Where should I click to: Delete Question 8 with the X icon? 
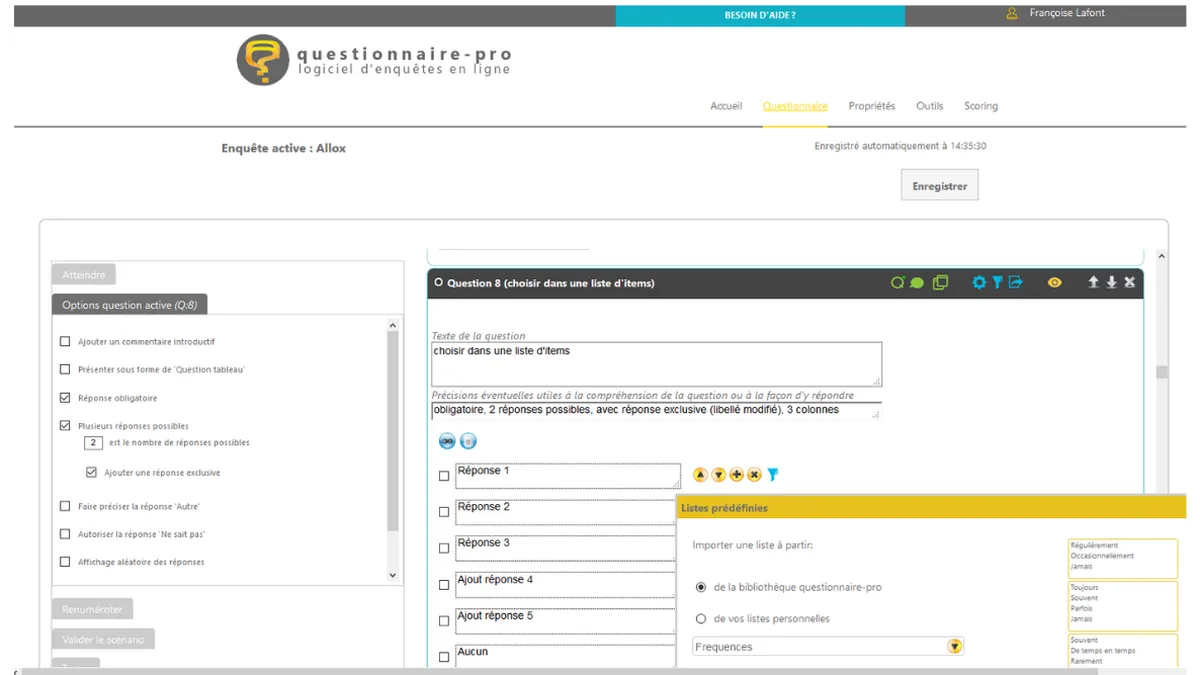[x=1130, y=283]
